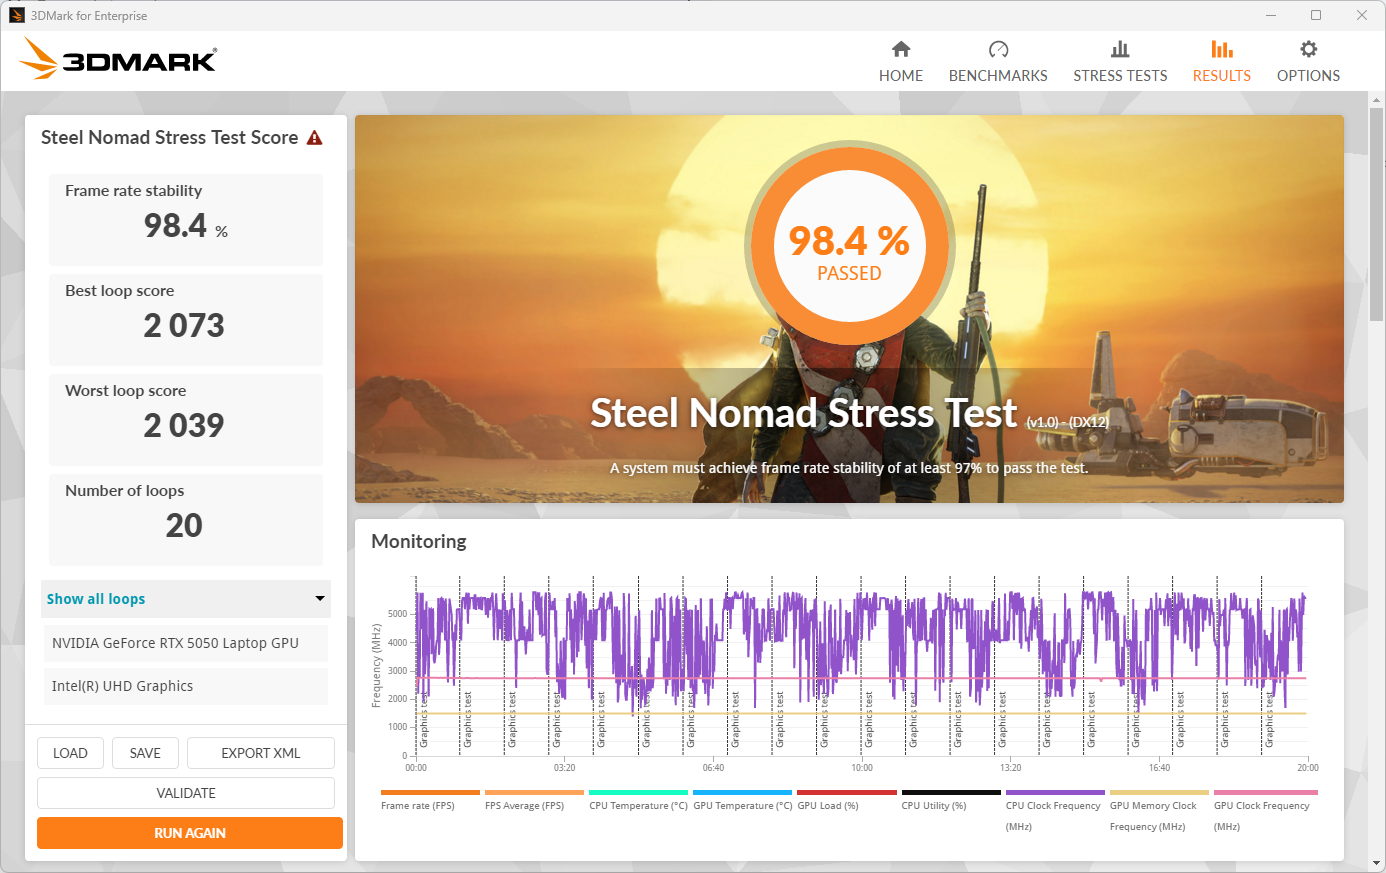Open the Options gear icon
Viewport: 1386px width, 873px height.
tap(1308, 49)
